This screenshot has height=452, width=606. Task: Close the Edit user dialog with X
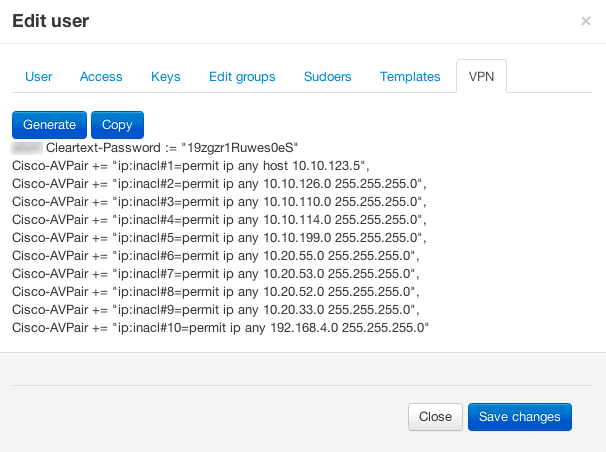[586, 20]
